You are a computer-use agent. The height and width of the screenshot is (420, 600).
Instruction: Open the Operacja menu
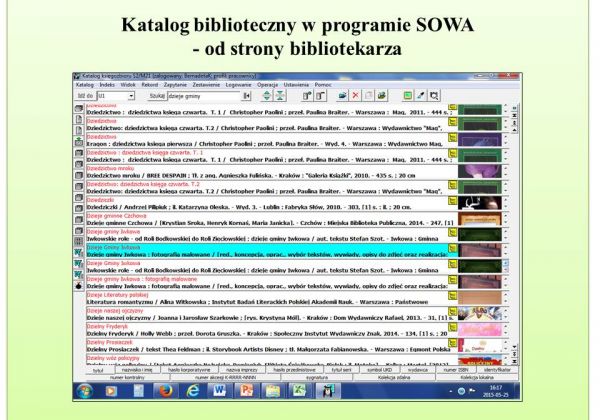(267, 85)
